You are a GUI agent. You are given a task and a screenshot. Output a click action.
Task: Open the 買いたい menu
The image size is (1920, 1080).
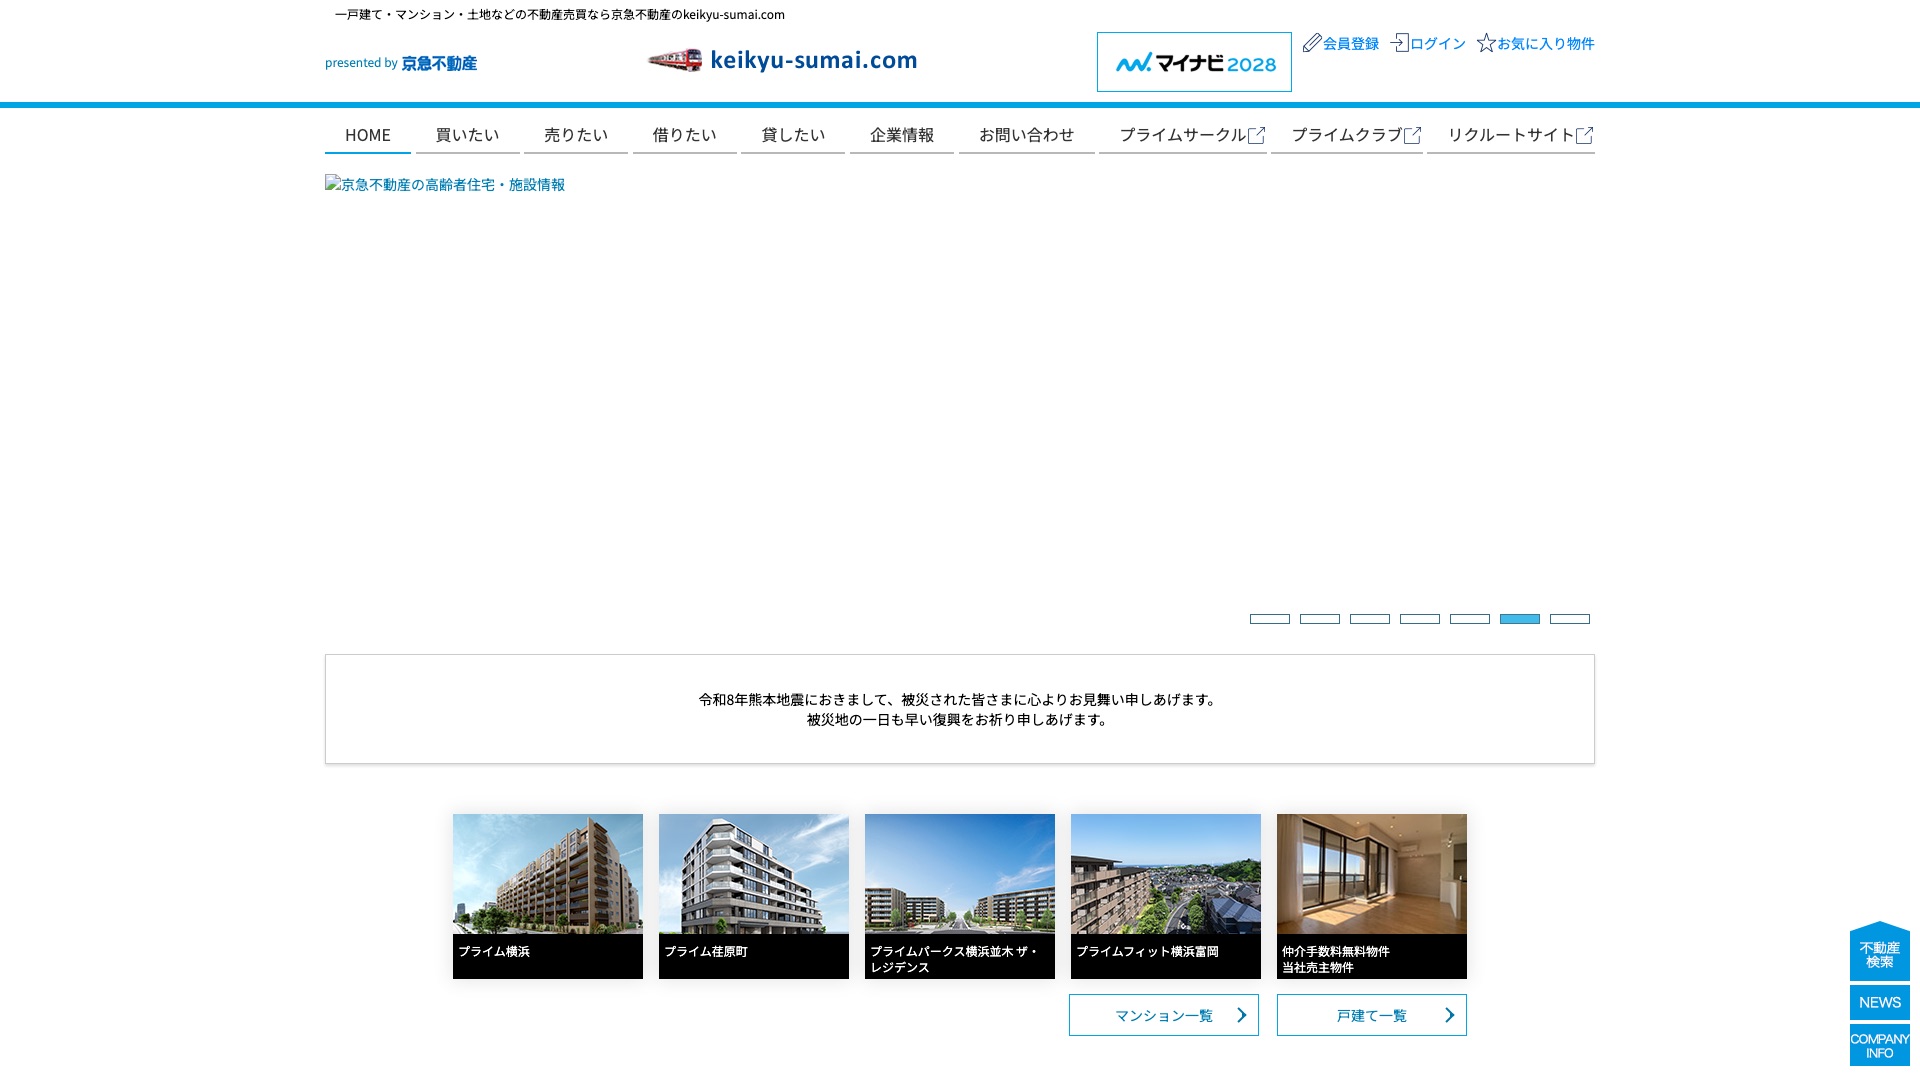[x=467, y=135]
